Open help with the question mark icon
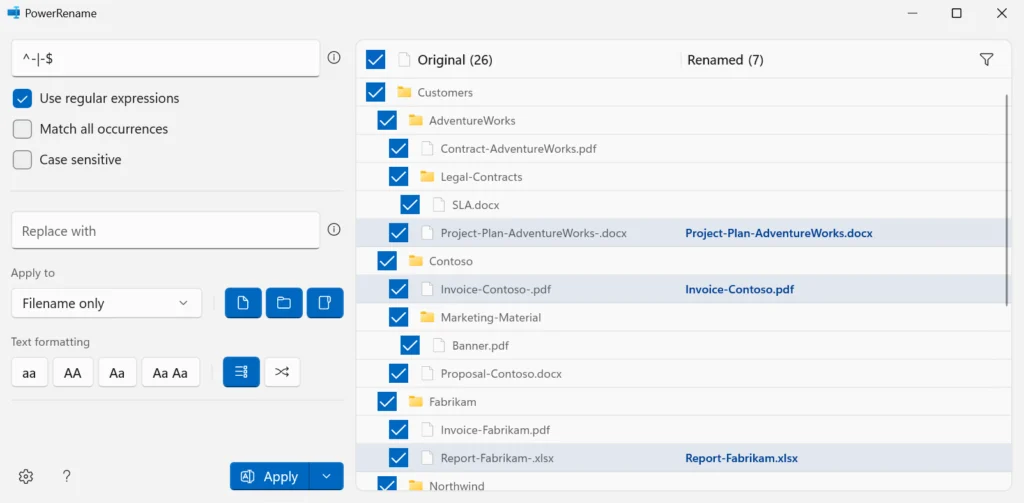This screenshot has width=1024, height=503. pos(66,476)
